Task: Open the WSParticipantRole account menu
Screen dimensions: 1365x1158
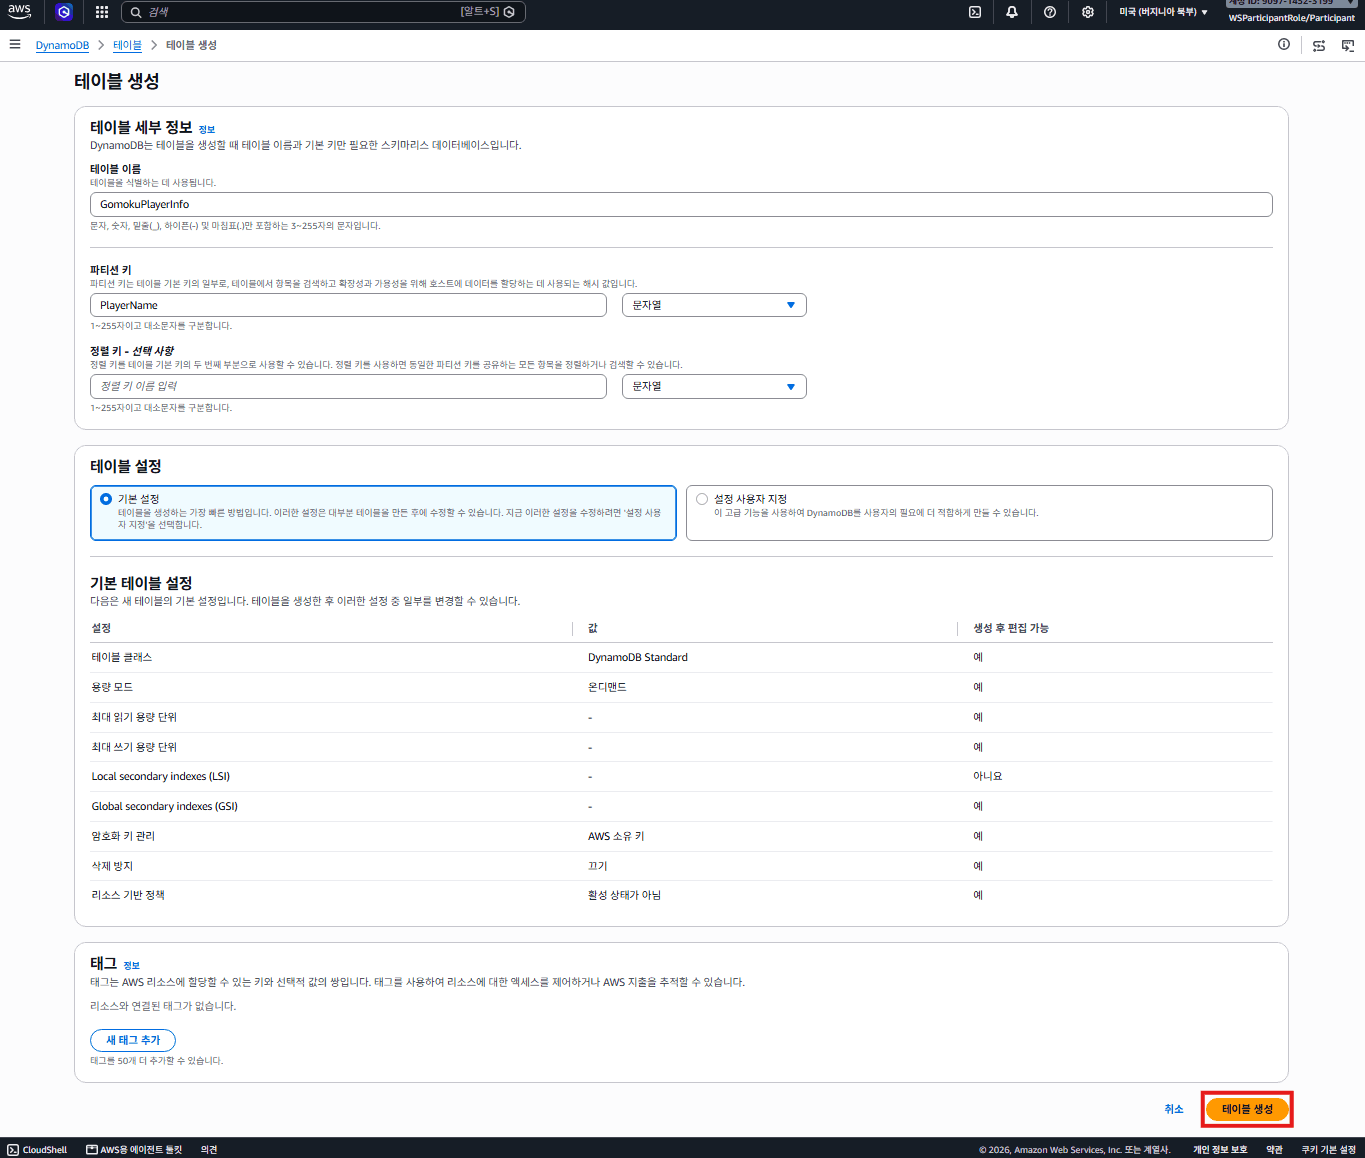Action: [x=1291, y=18]
